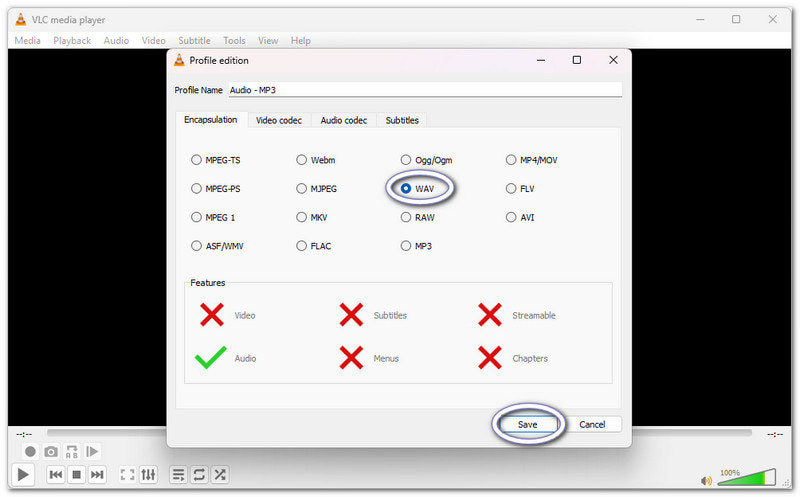Open the Playback menu
The image size is (800, 497).
[72, 40]
